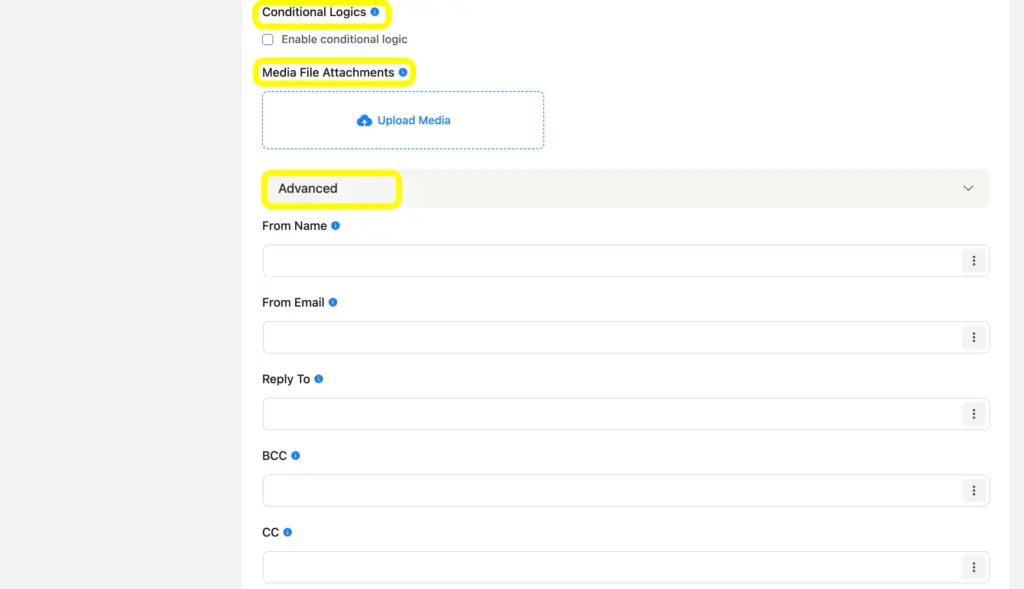The width and height of the screenshot is (1024, 589).
Task: Focus the From Name input field
Action: point(626,261)
